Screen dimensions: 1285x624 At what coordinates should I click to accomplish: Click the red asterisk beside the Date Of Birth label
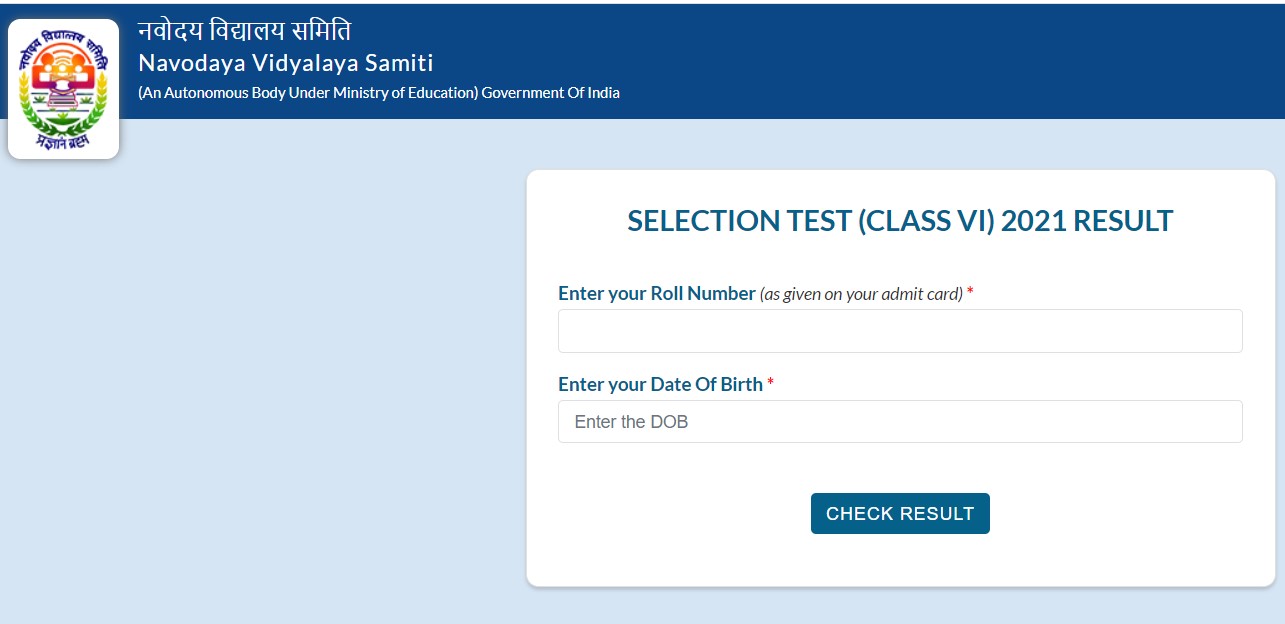pyautogui.click(x=770, y=383)
